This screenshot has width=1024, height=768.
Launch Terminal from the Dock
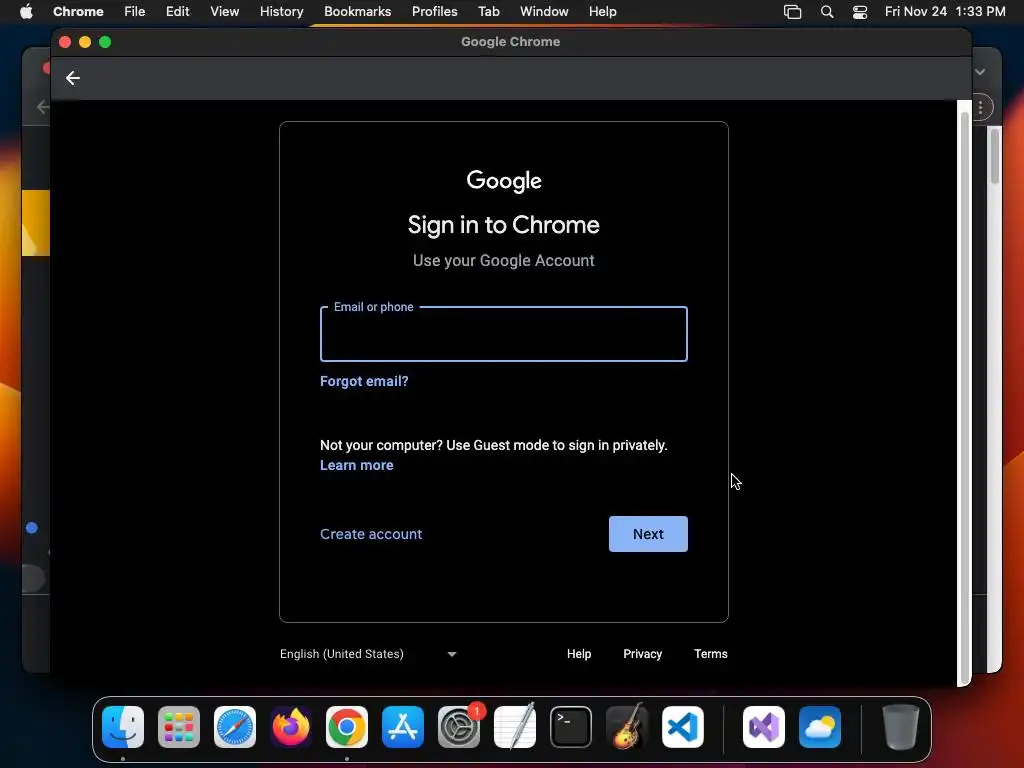click(x=571, y=727)
